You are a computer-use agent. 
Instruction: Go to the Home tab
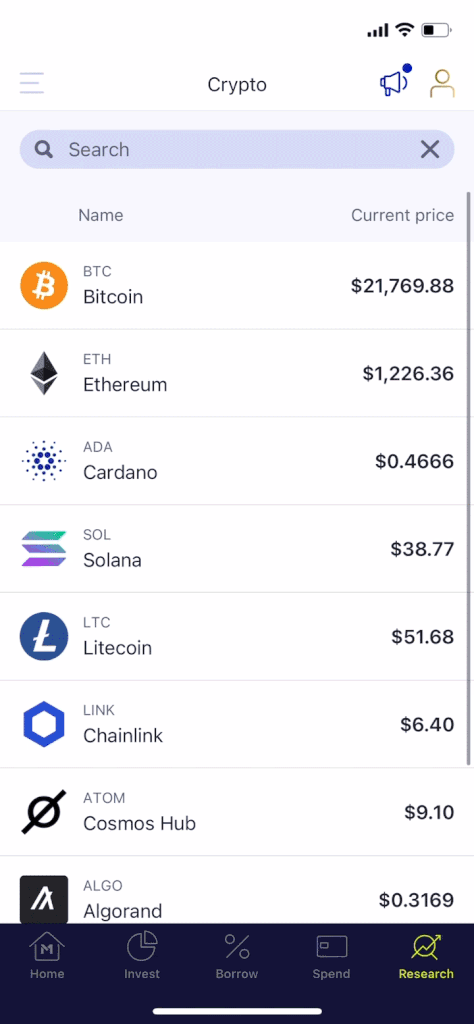click(x=47, y=957)
